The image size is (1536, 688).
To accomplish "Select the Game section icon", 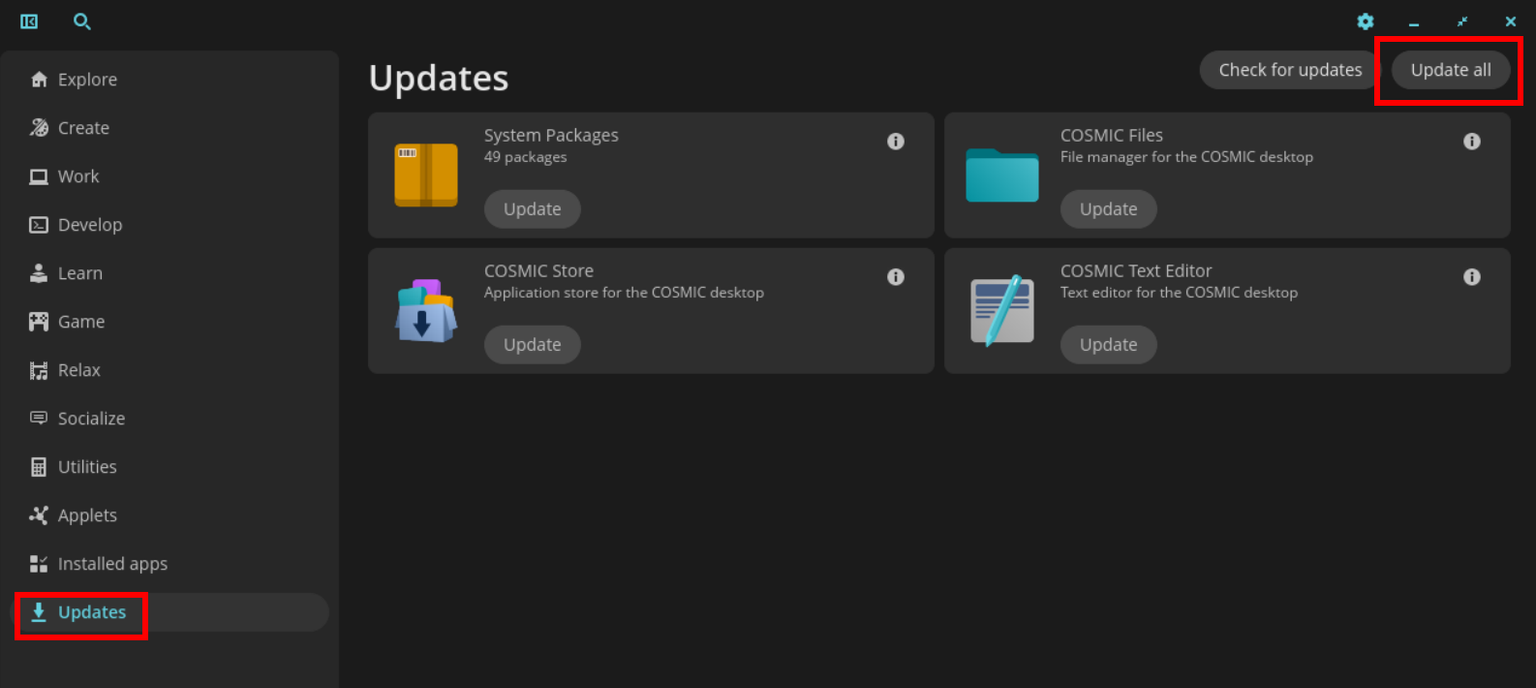I will (38, 321).
